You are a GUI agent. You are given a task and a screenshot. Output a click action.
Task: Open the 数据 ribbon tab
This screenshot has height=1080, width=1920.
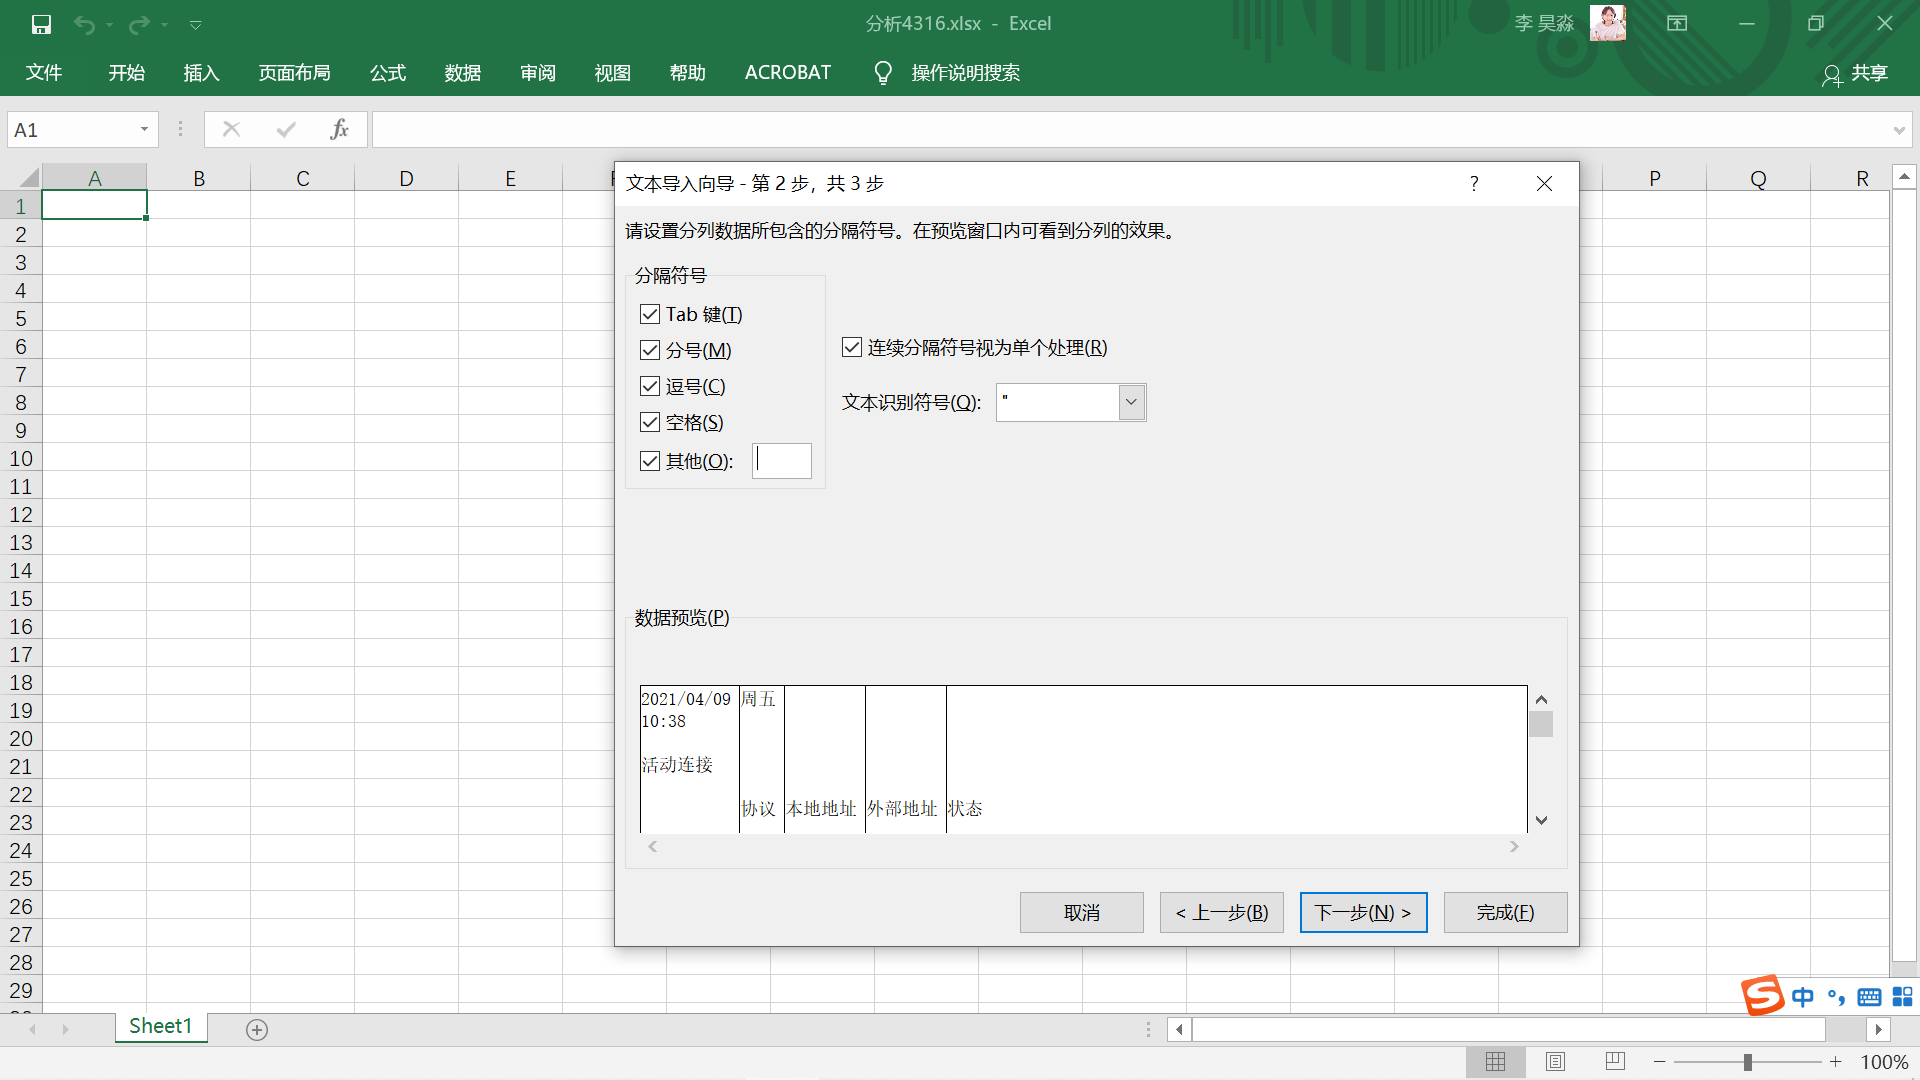click(x=463, y=72)
